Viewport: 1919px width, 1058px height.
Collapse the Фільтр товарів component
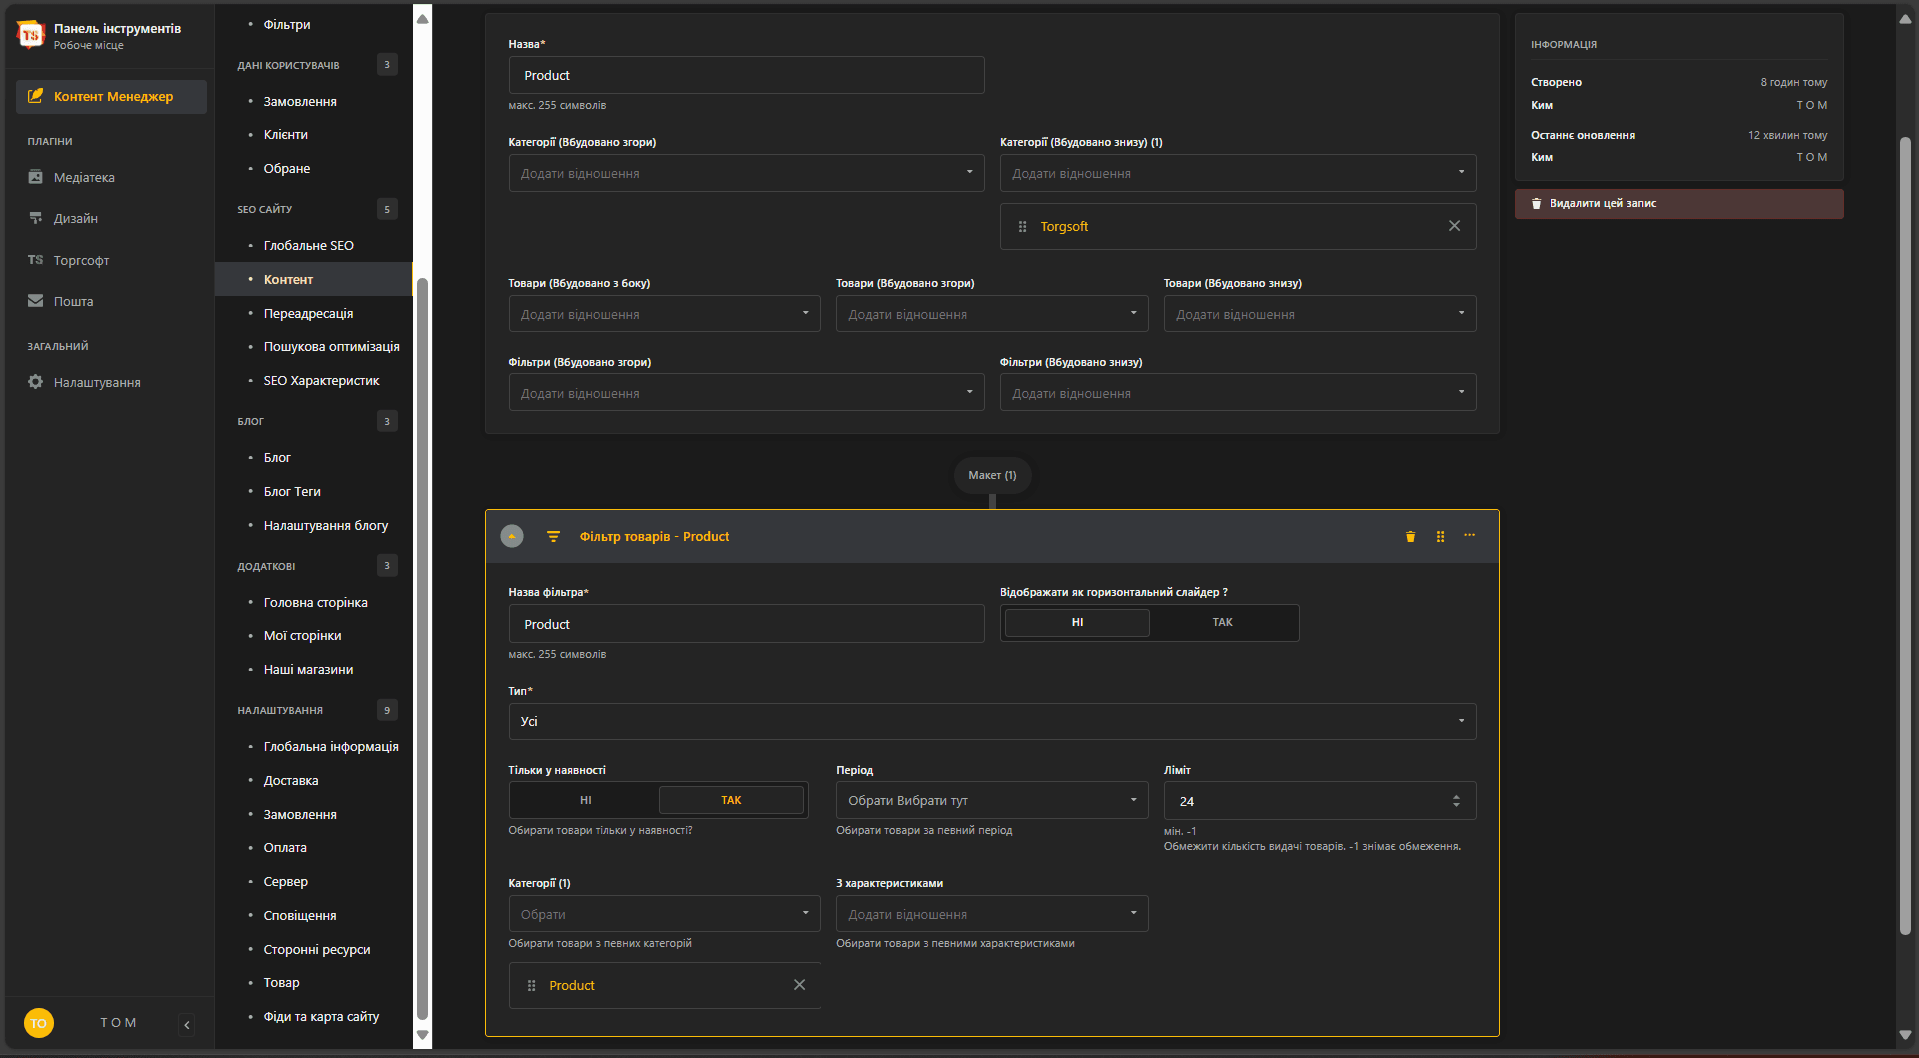click(x=512, y=536)
